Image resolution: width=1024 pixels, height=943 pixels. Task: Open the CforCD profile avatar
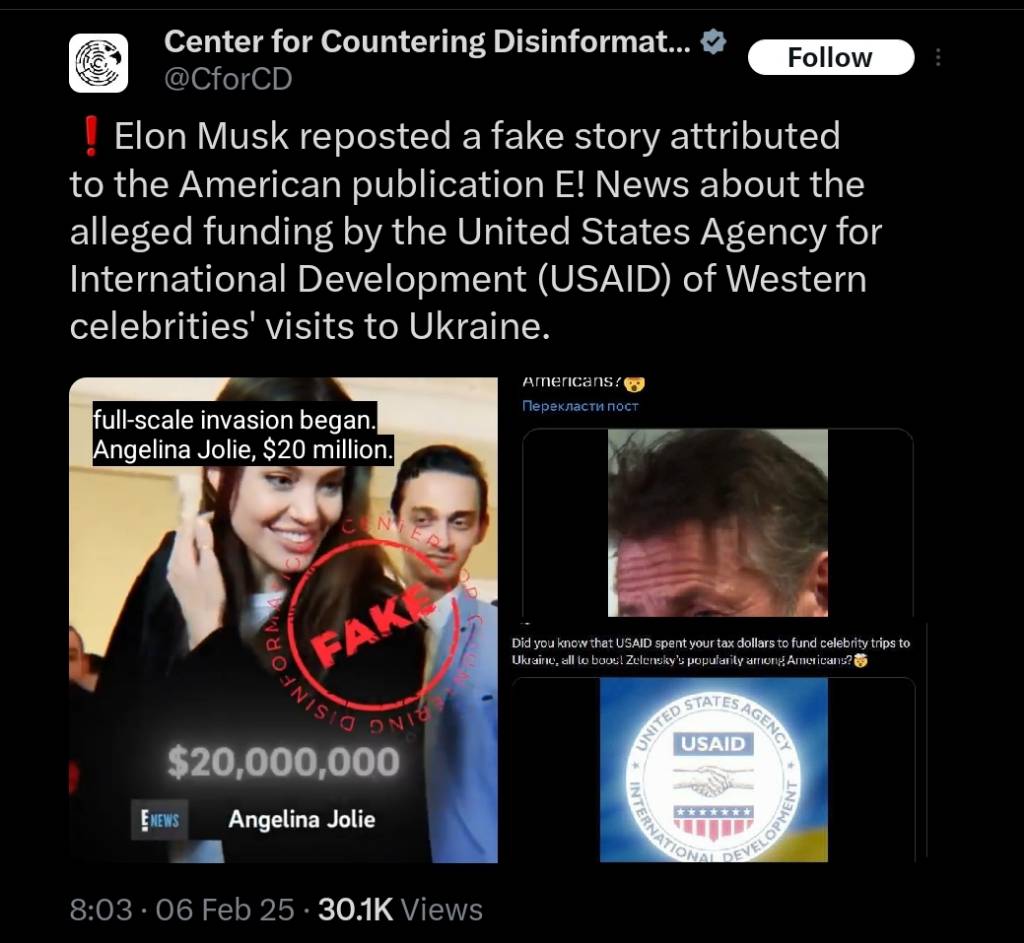pyautogui.click(x=99, y=63)
